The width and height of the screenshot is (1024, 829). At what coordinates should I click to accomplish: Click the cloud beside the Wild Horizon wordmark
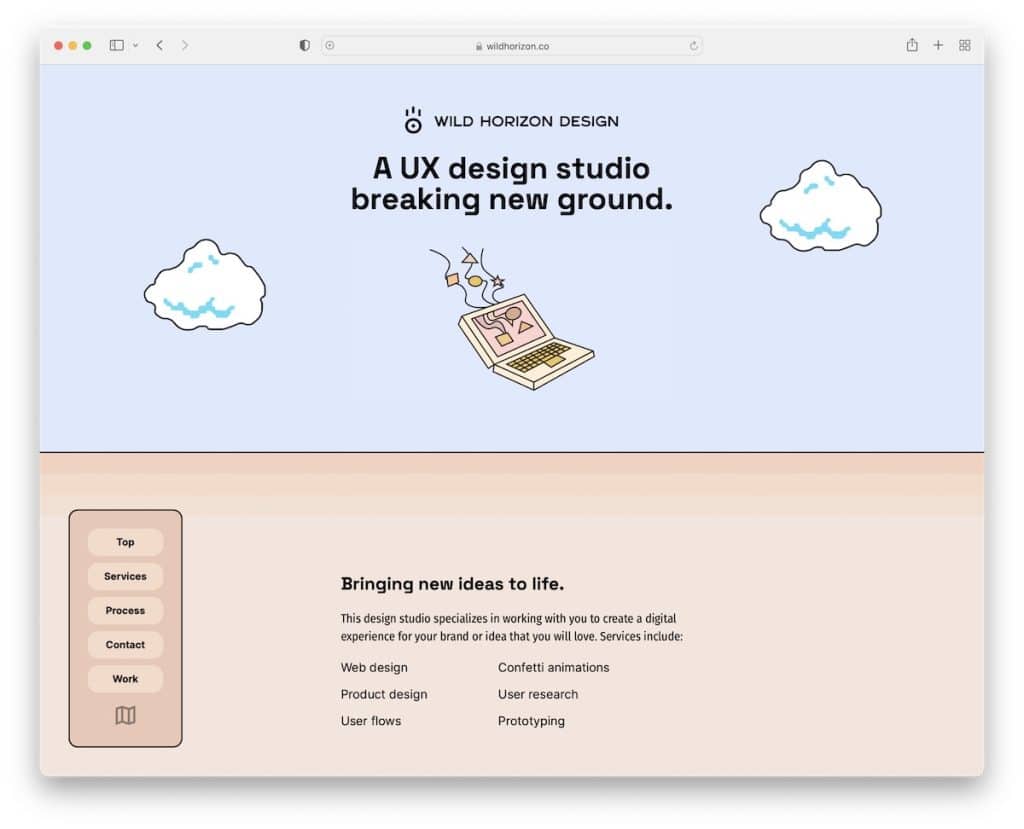point(821,206)
